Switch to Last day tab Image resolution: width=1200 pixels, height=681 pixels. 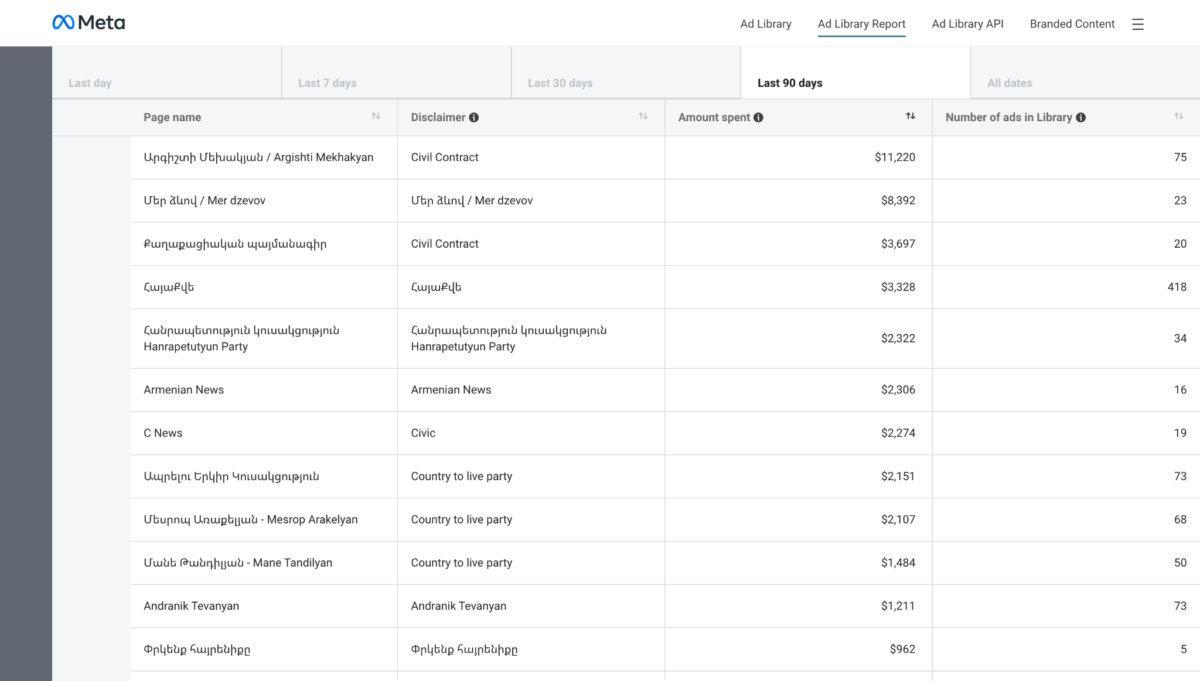coord(90,83)
